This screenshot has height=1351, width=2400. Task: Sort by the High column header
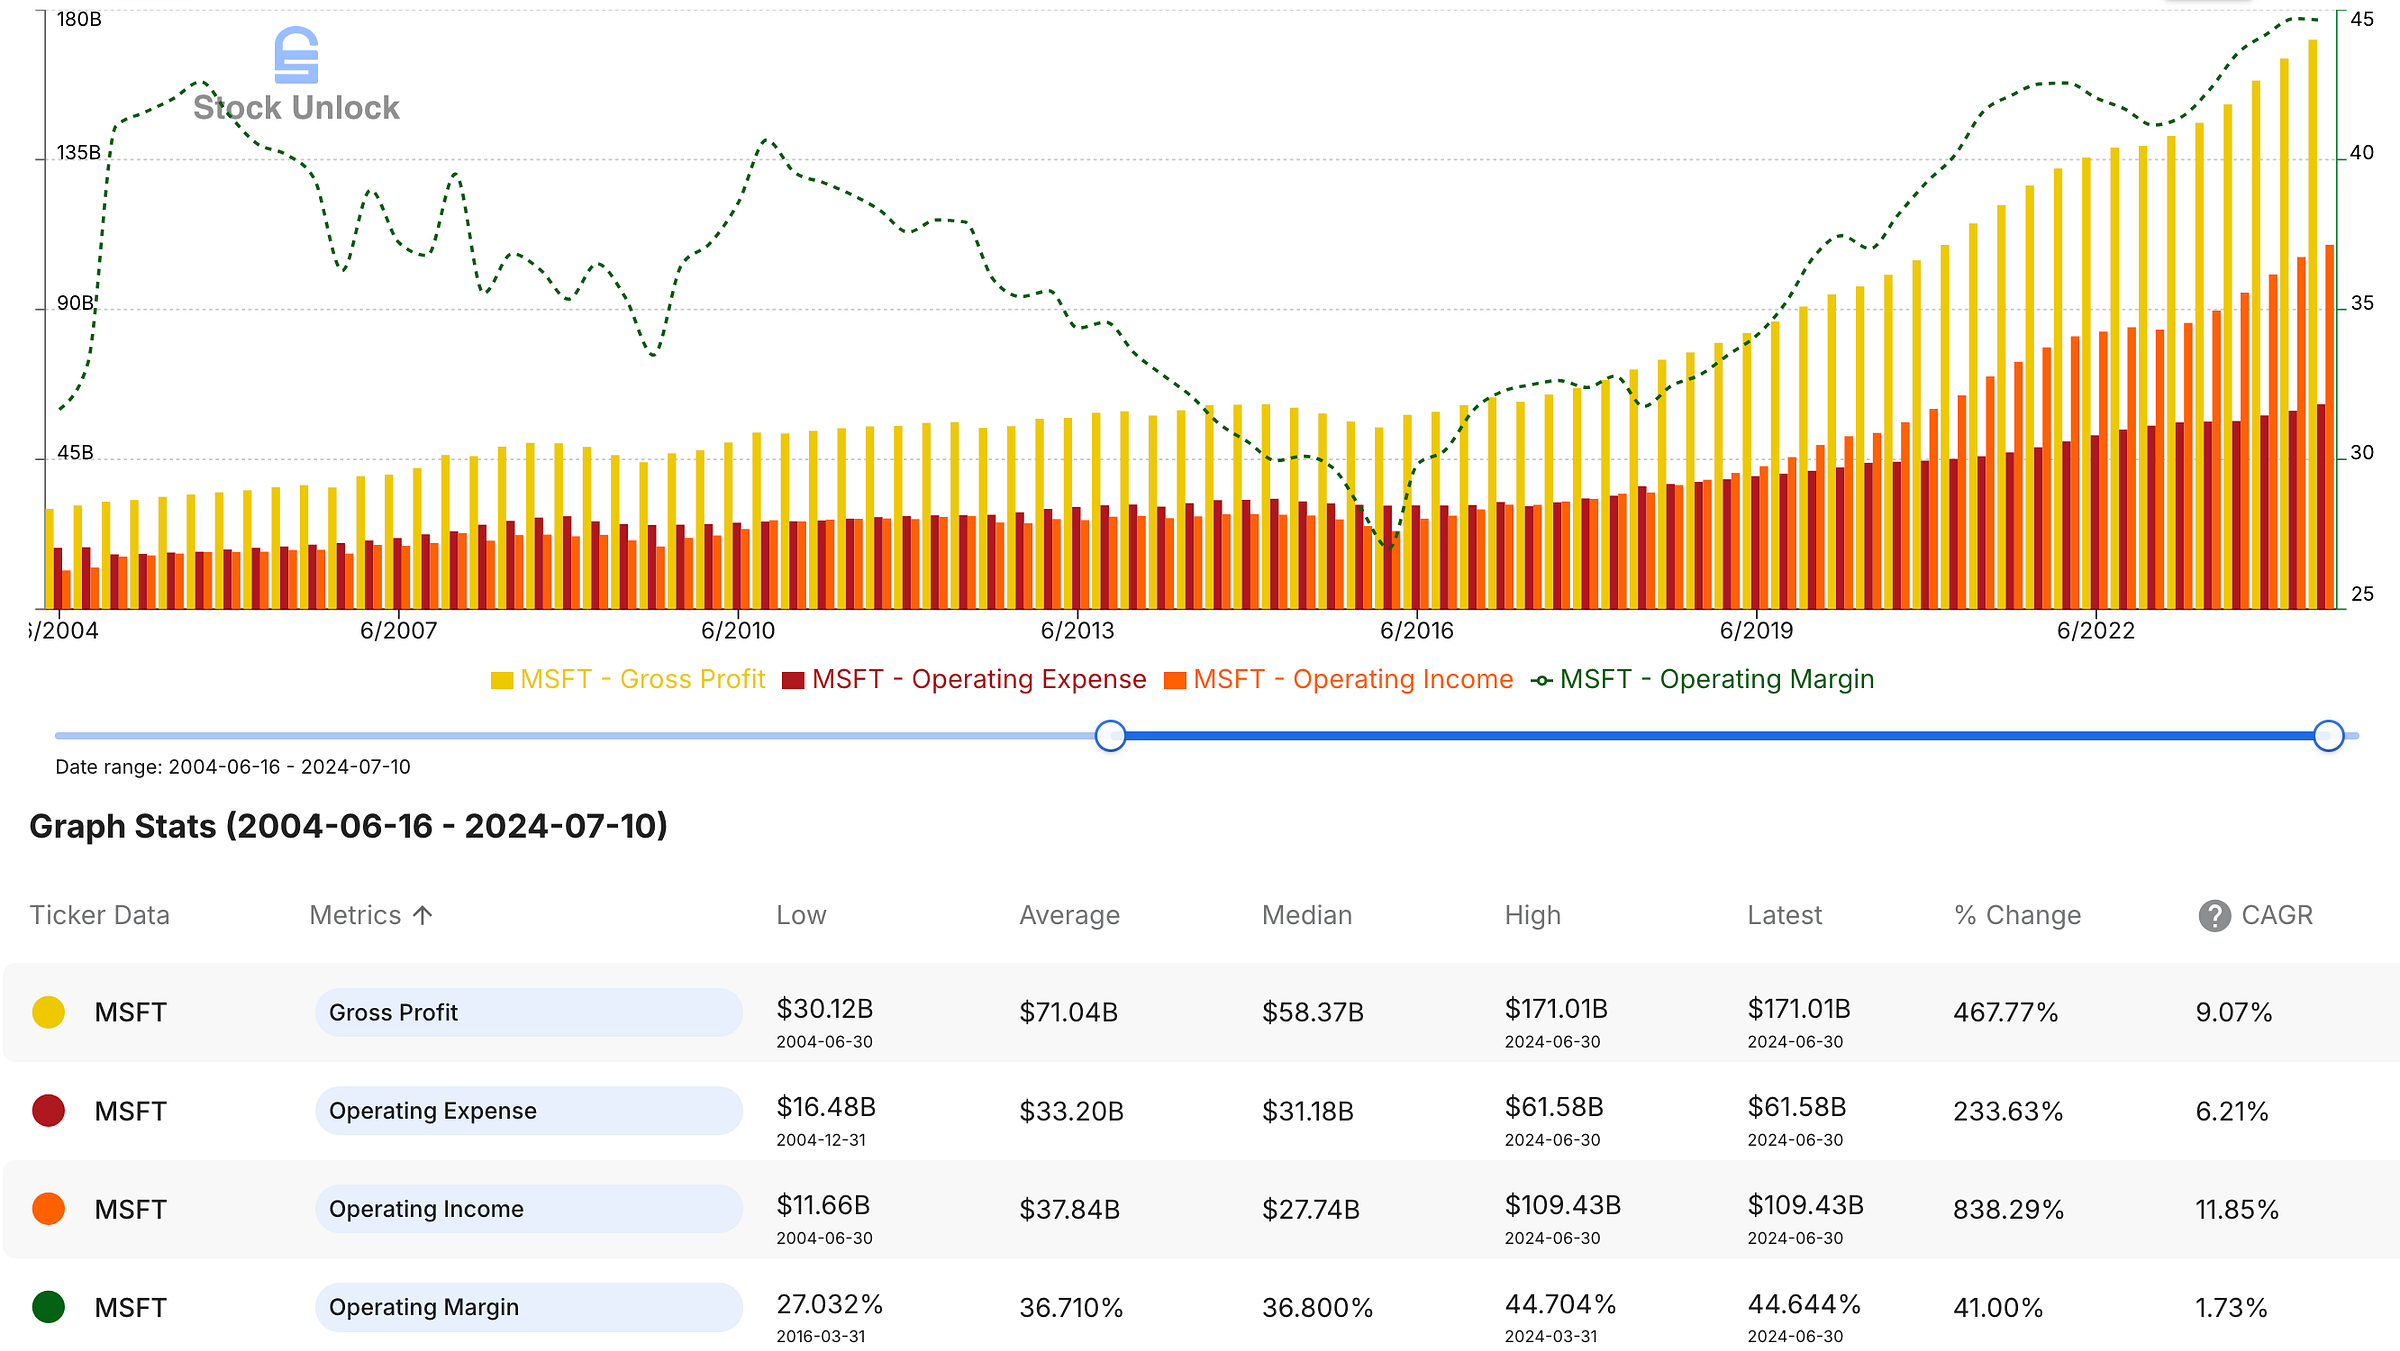pos(1533,915)
